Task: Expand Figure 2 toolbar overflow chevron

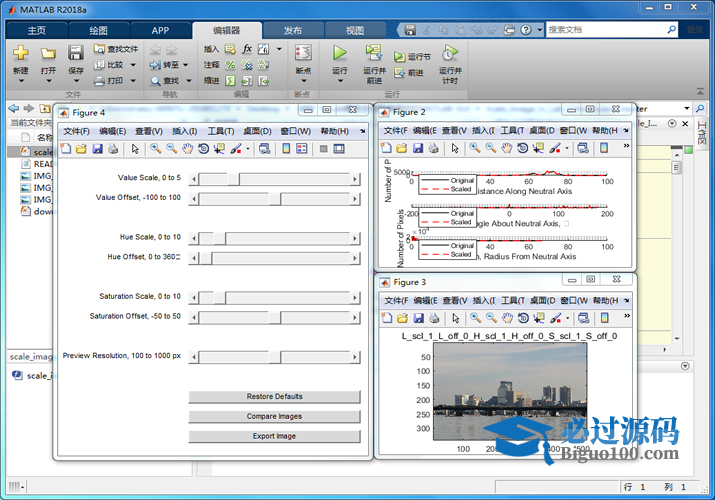Action: (626, 146)
